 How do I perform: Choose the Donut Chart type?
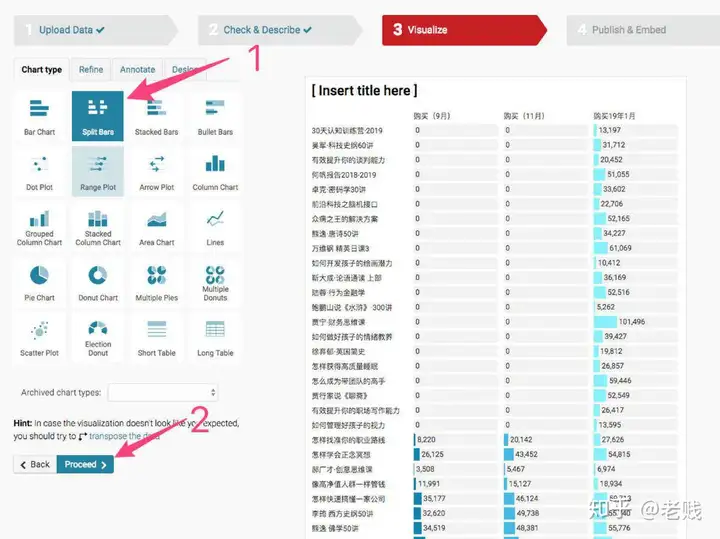98,282
